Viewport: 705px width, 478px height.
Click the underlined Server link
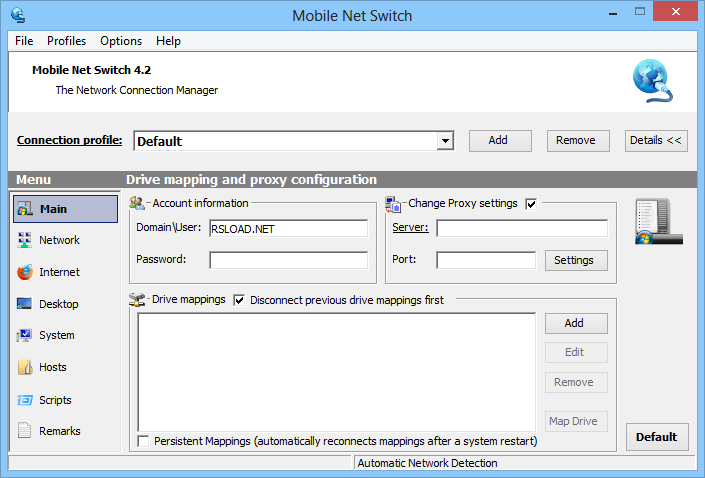(x=410, y=228)
